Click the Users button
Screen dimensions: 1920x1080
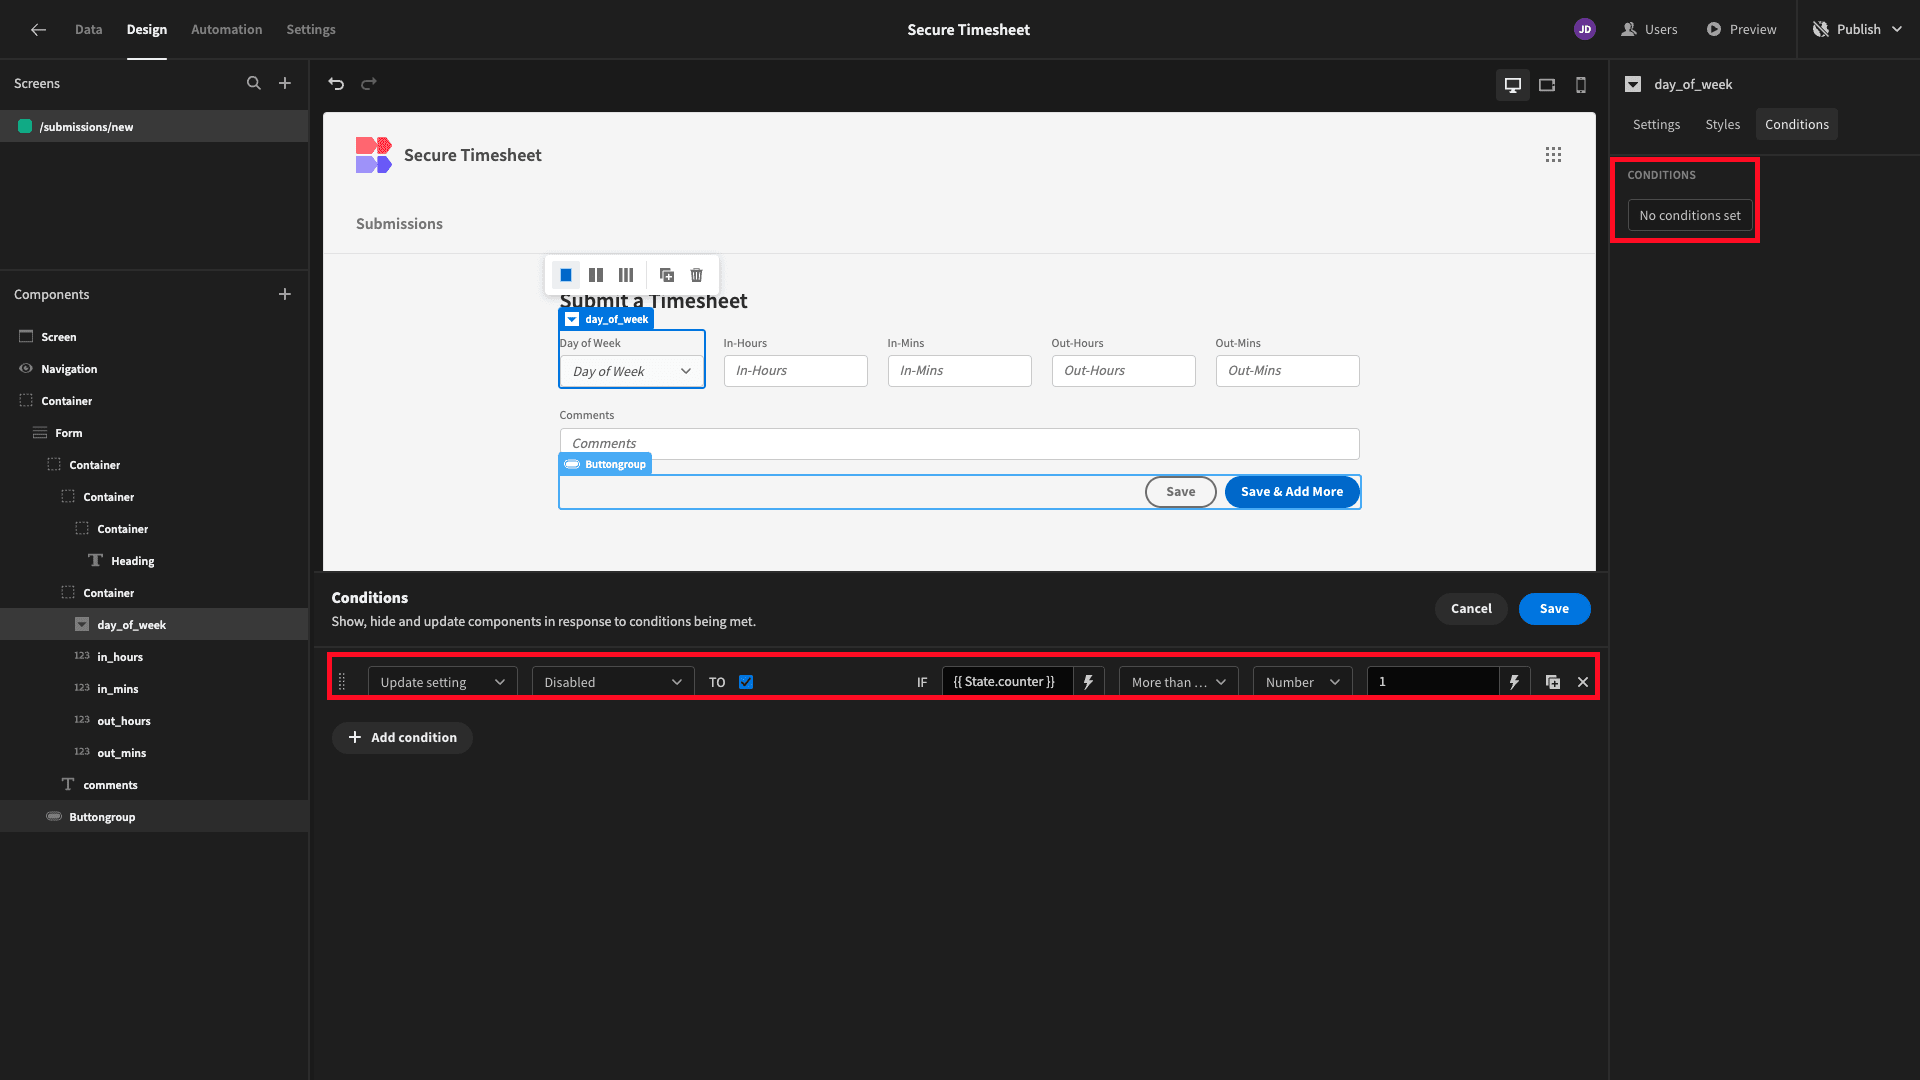[x=1648, y=30]
